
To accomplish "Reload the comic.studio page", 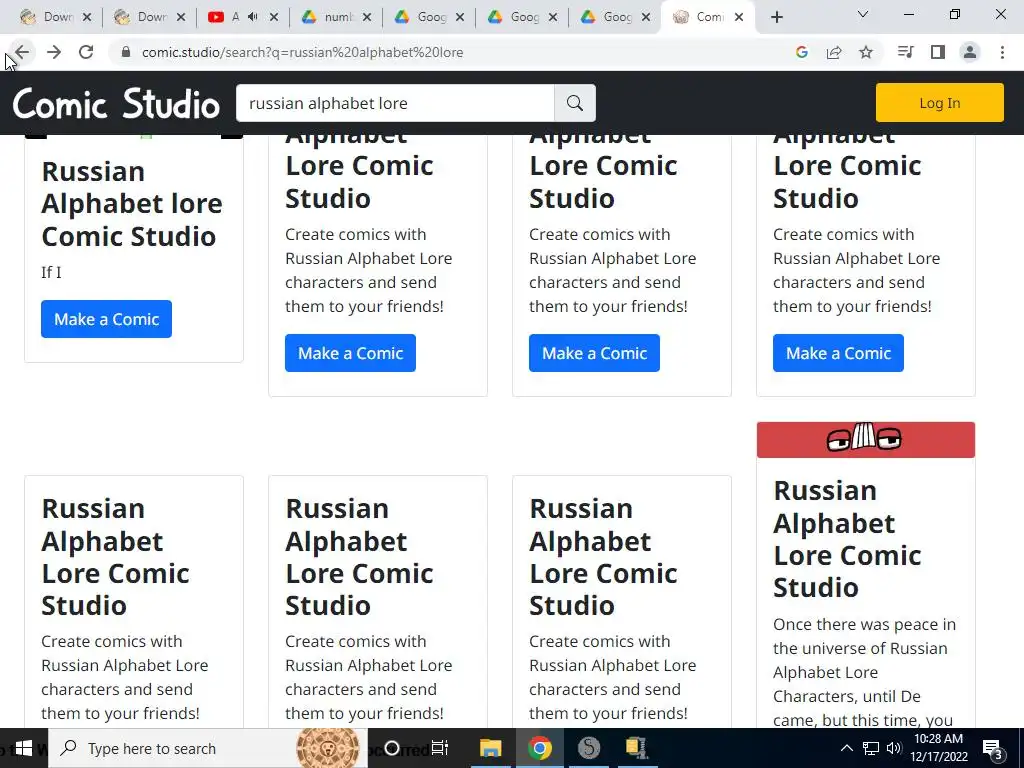I will point(86,52).
